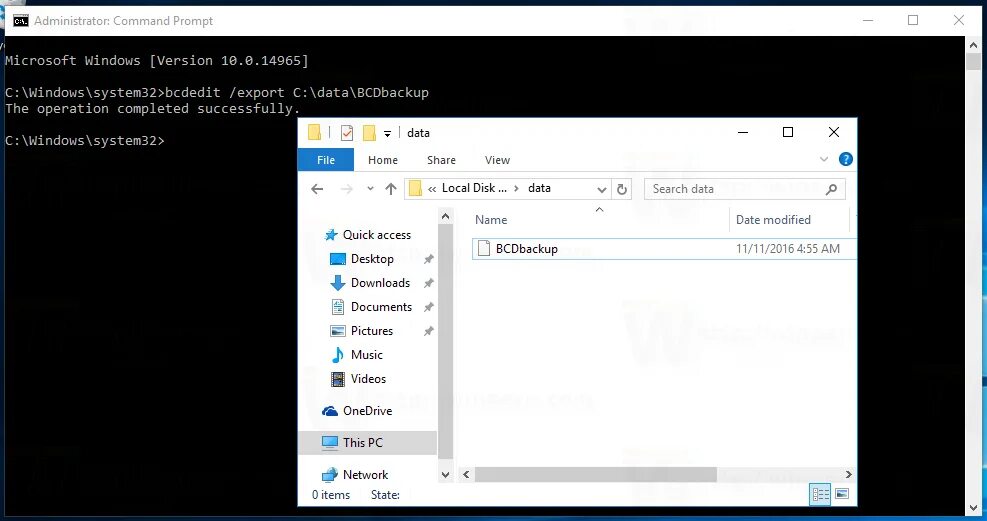Click the pin icon next to Documents

429,307
